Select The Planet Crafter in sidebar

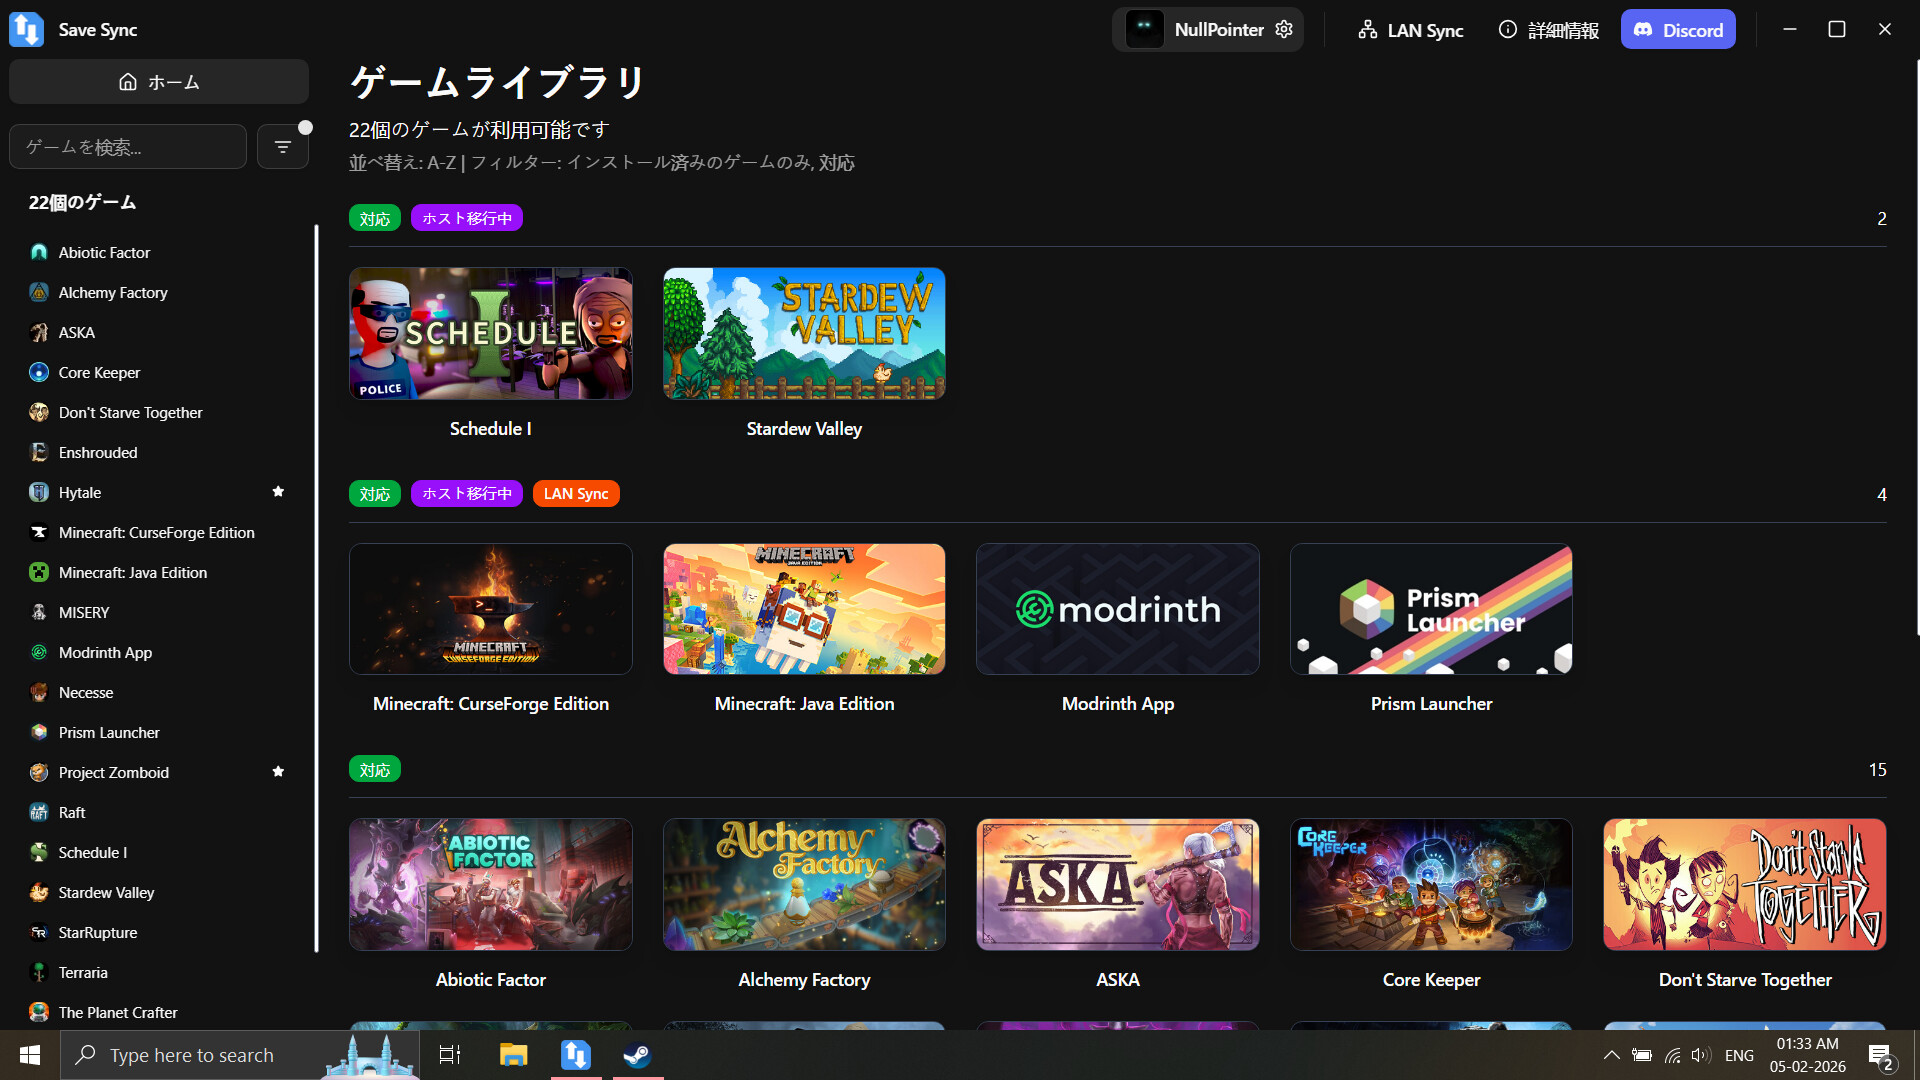point(159,1012)
